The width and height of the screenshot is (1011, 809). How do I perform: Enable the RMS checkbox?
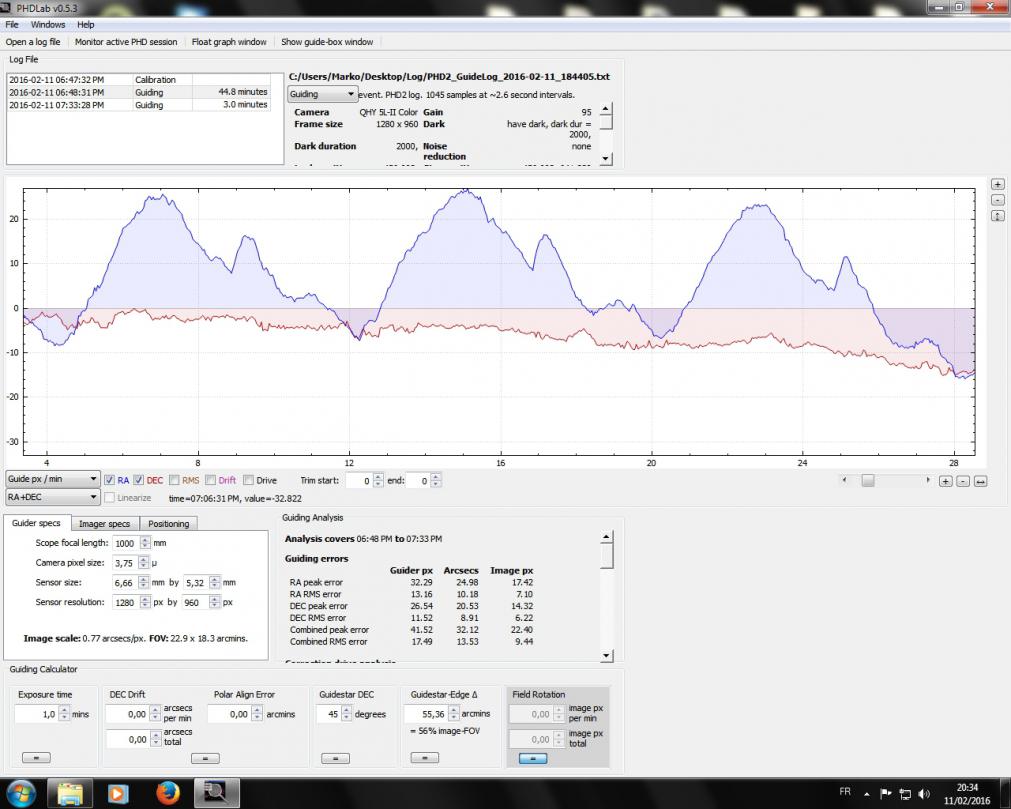click(x=174, y=480)
